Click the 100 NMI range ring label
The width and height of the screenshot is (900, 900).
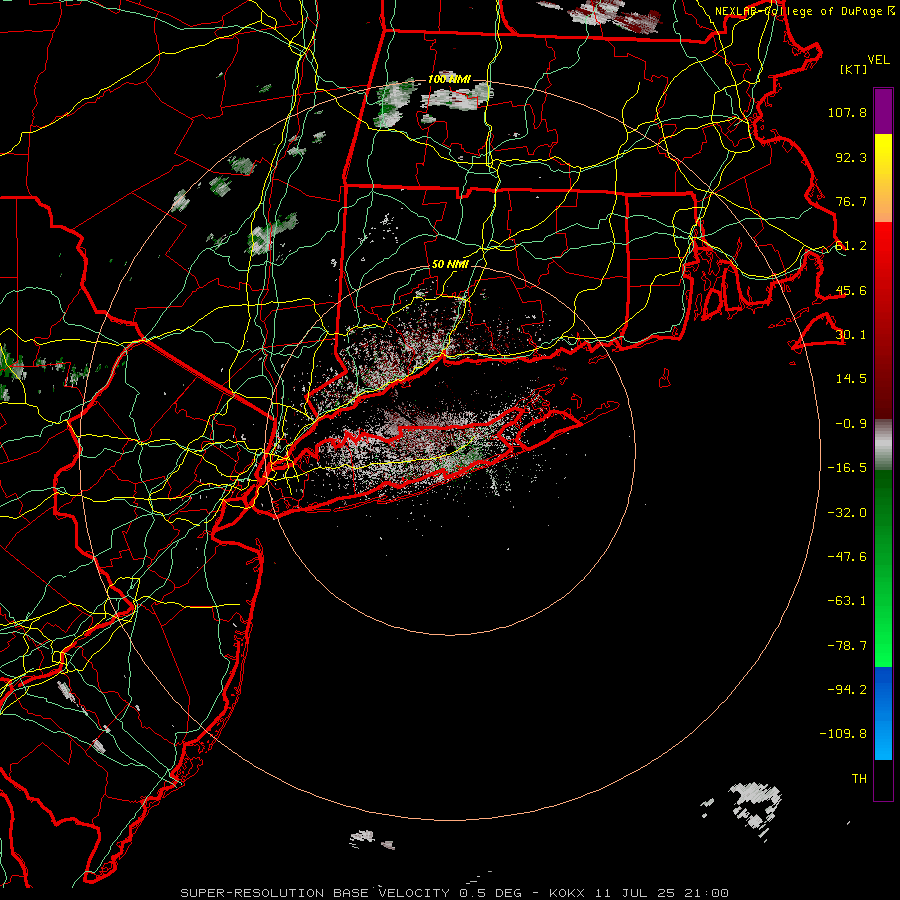[x=449, y=79]
